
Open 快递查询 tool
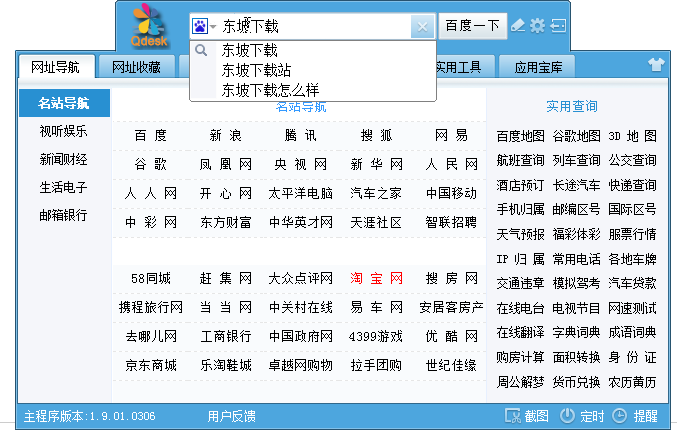point(633,185)
